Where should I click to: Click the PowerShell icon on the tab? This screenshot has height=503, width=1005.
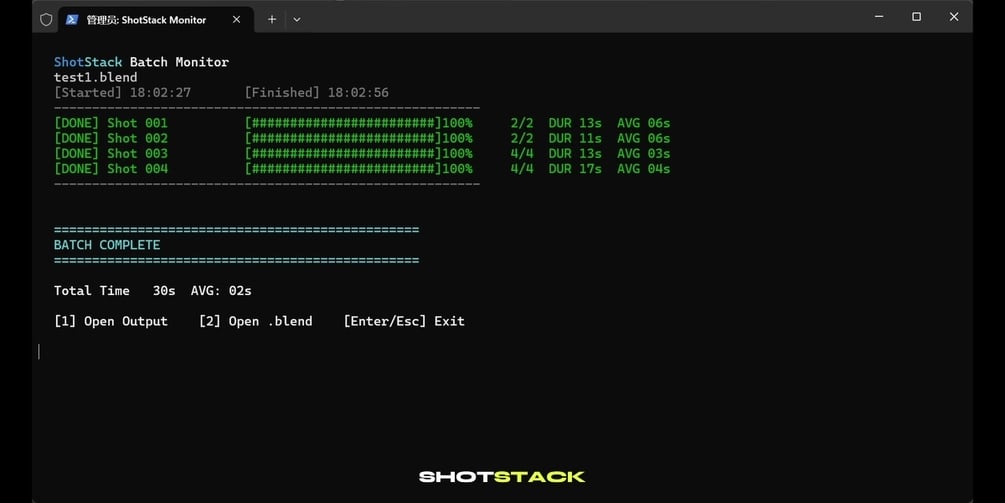tap(72, 19)
